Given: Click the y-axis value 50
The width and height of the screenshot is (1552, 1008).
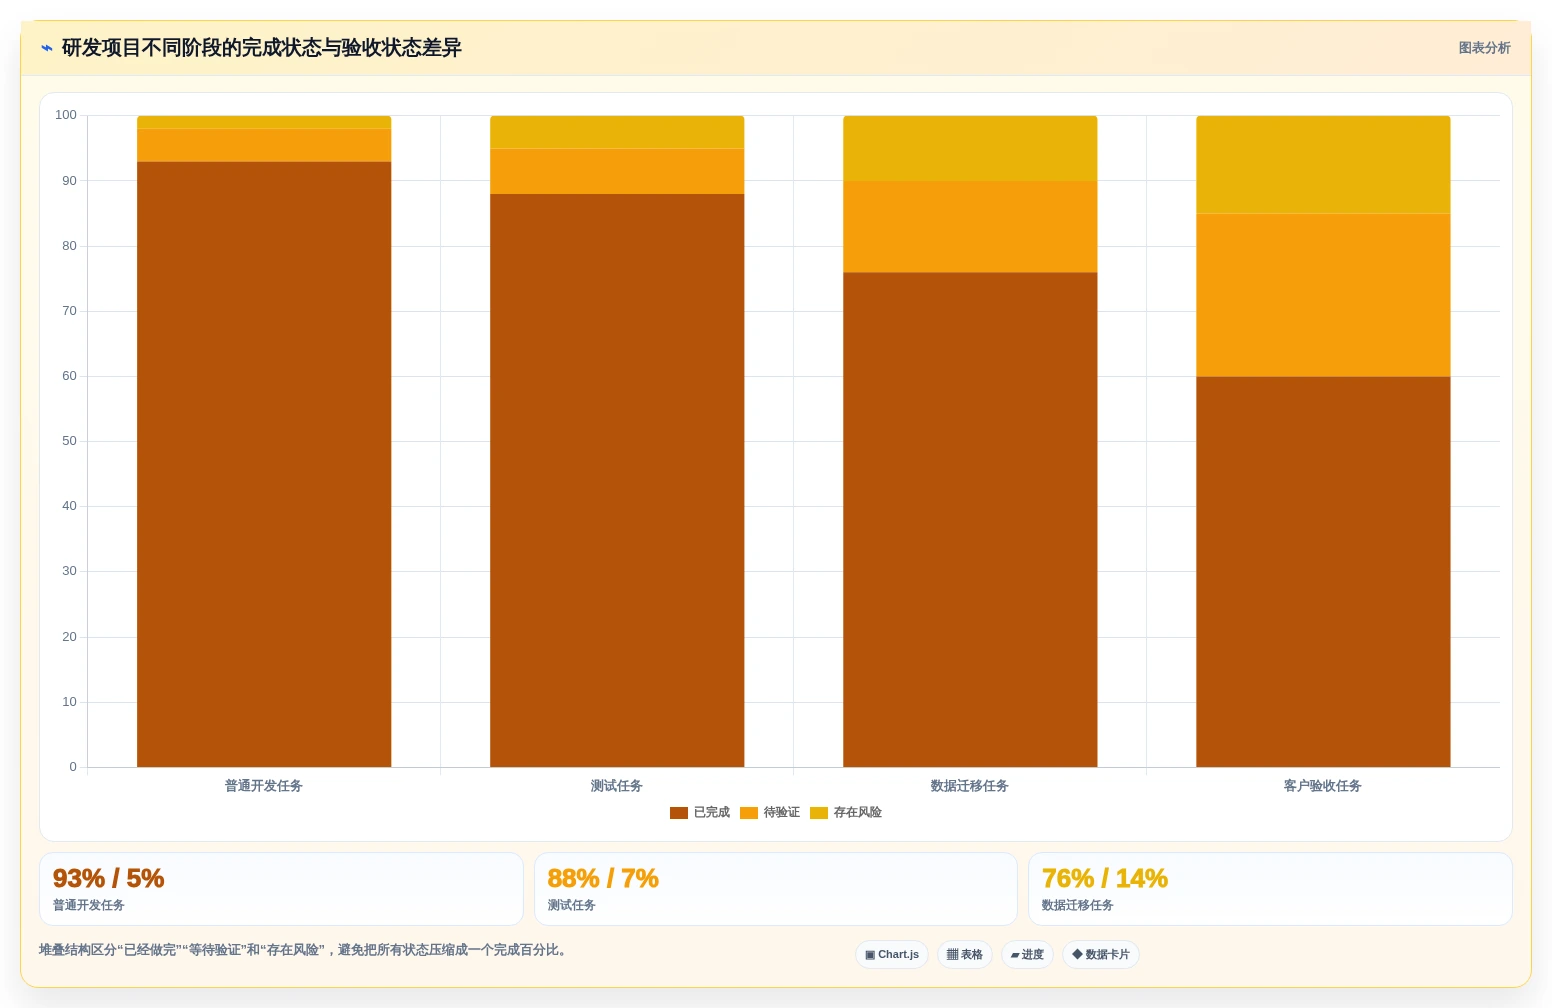Looking at the screenshot, I should point(69,441).
